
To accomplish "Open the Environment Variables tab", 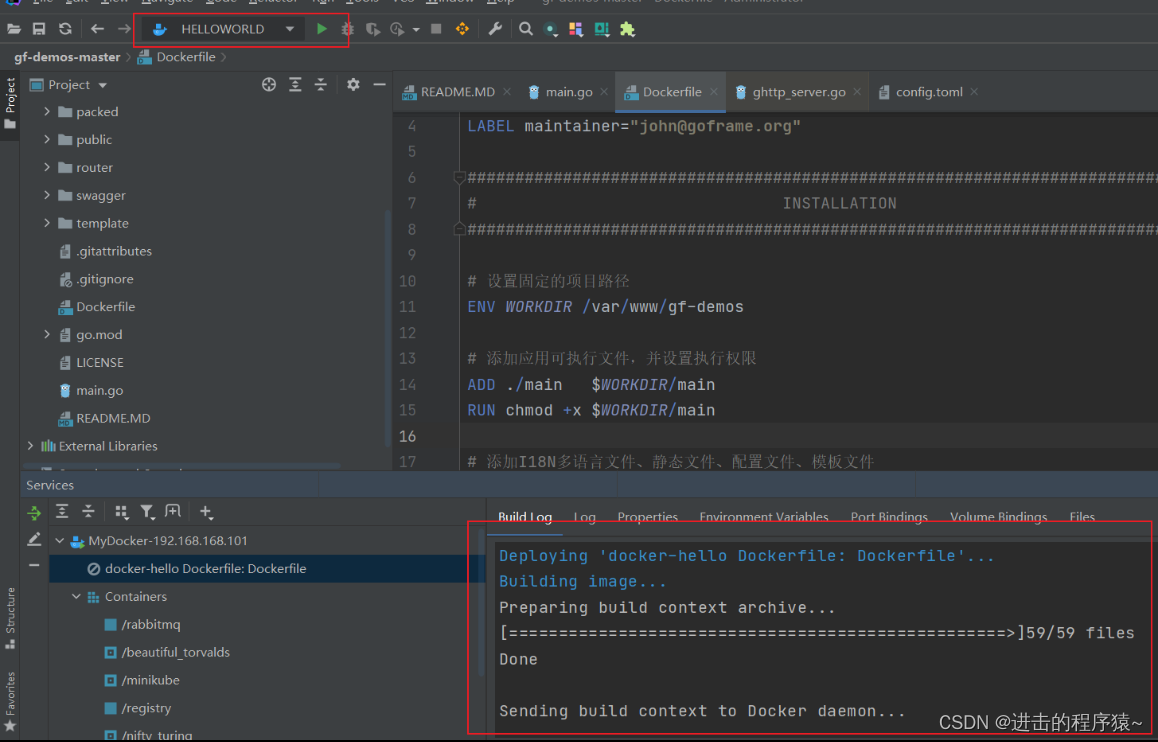I will pyautogui.click(x=764, y=517).
